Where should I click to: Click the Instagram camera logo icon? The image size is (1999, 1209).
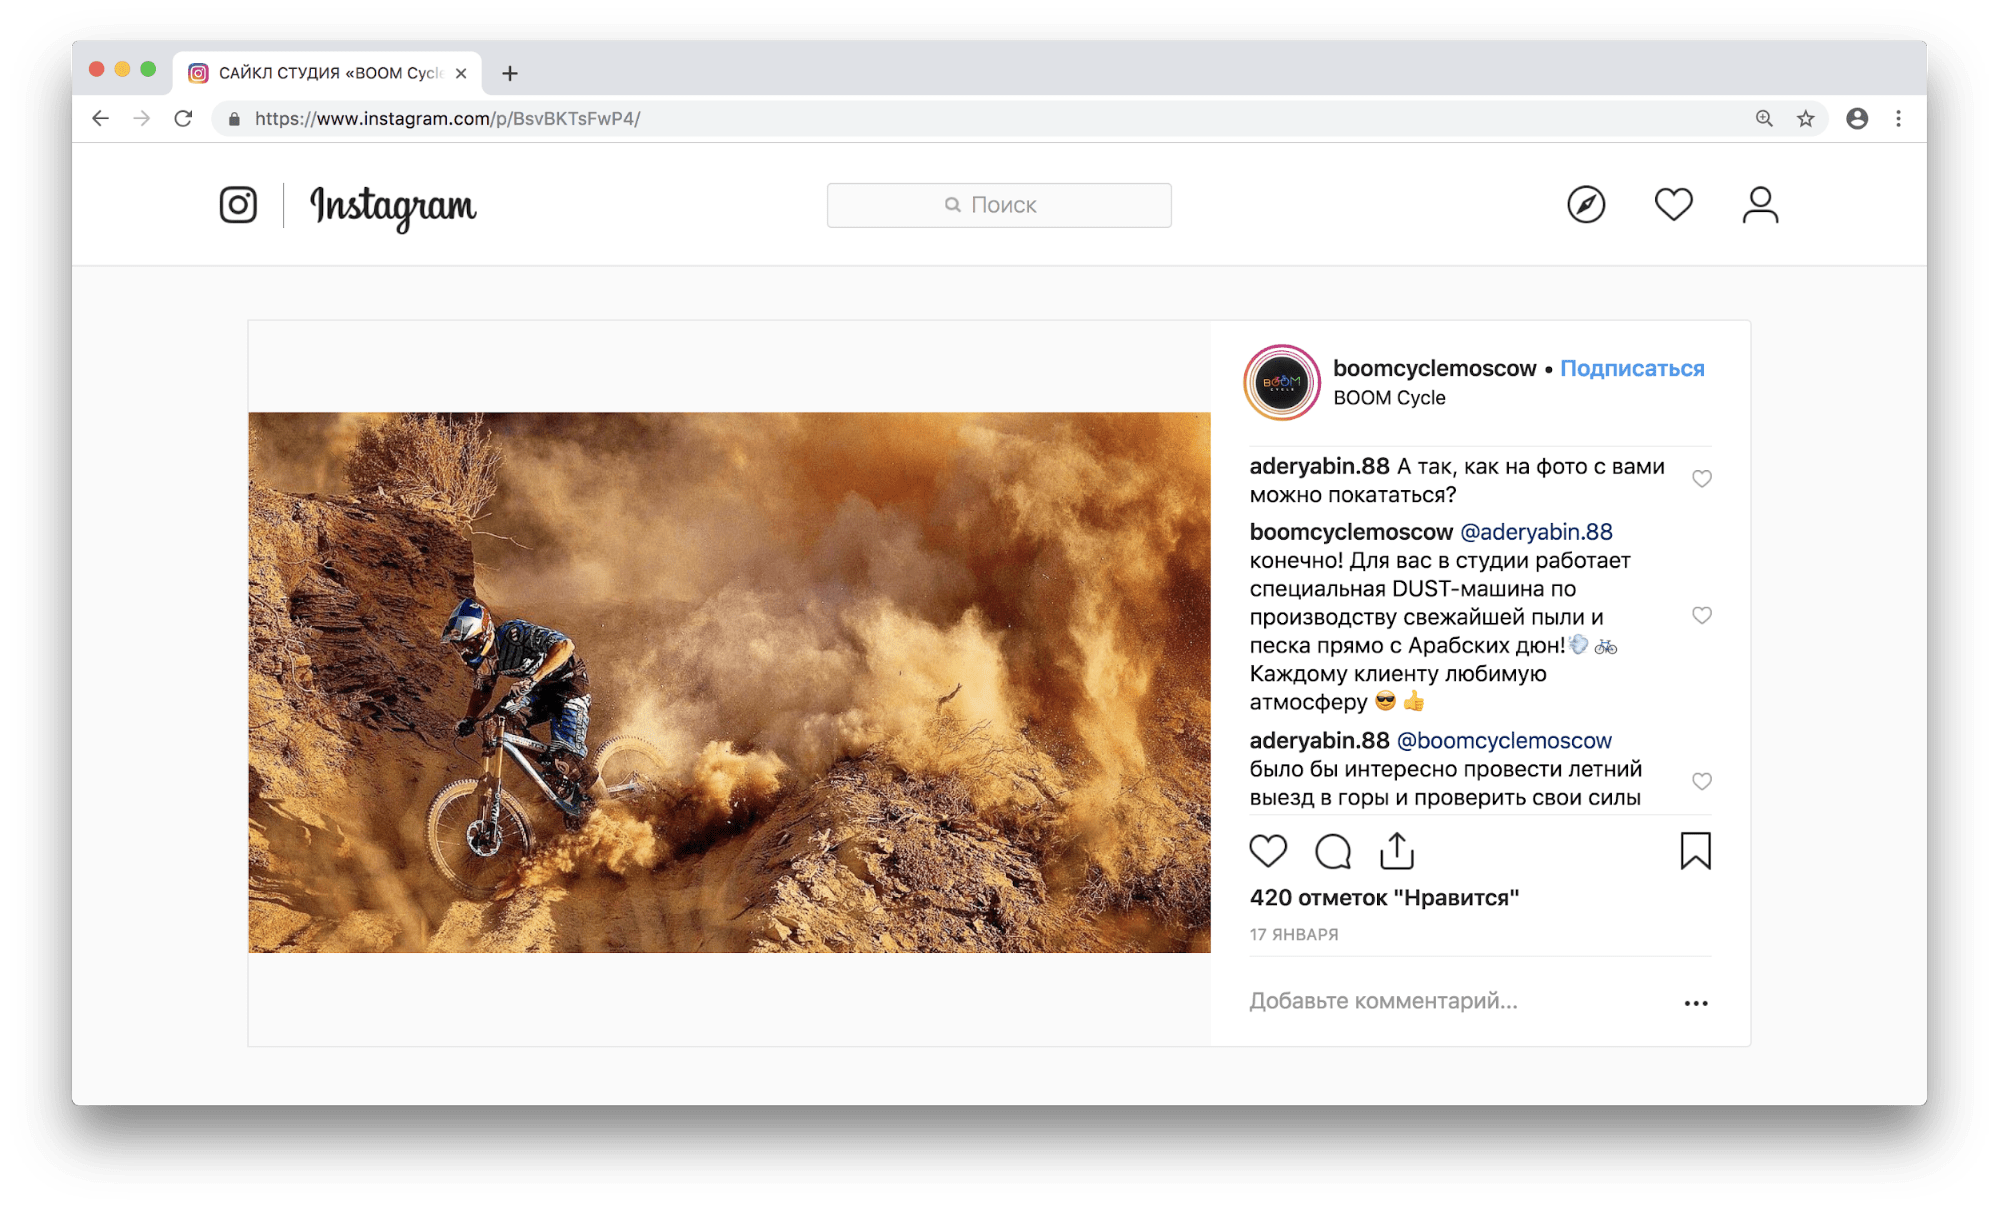pos(238,205)
